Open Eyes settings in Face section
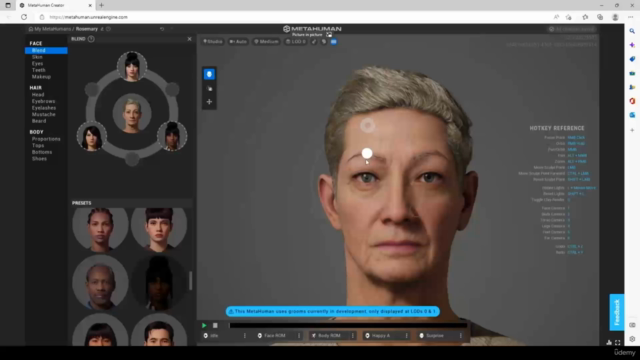640x360 pixels. coord(38,64)
